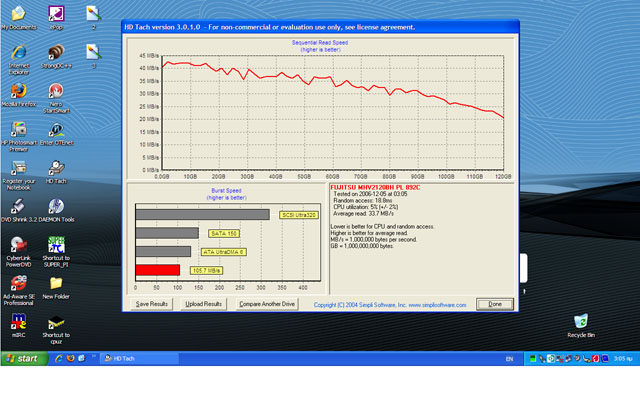This screenshot has width=640, height=400.
Task: Click Internet Explorer quick launch icon
Action: [59, 358]
